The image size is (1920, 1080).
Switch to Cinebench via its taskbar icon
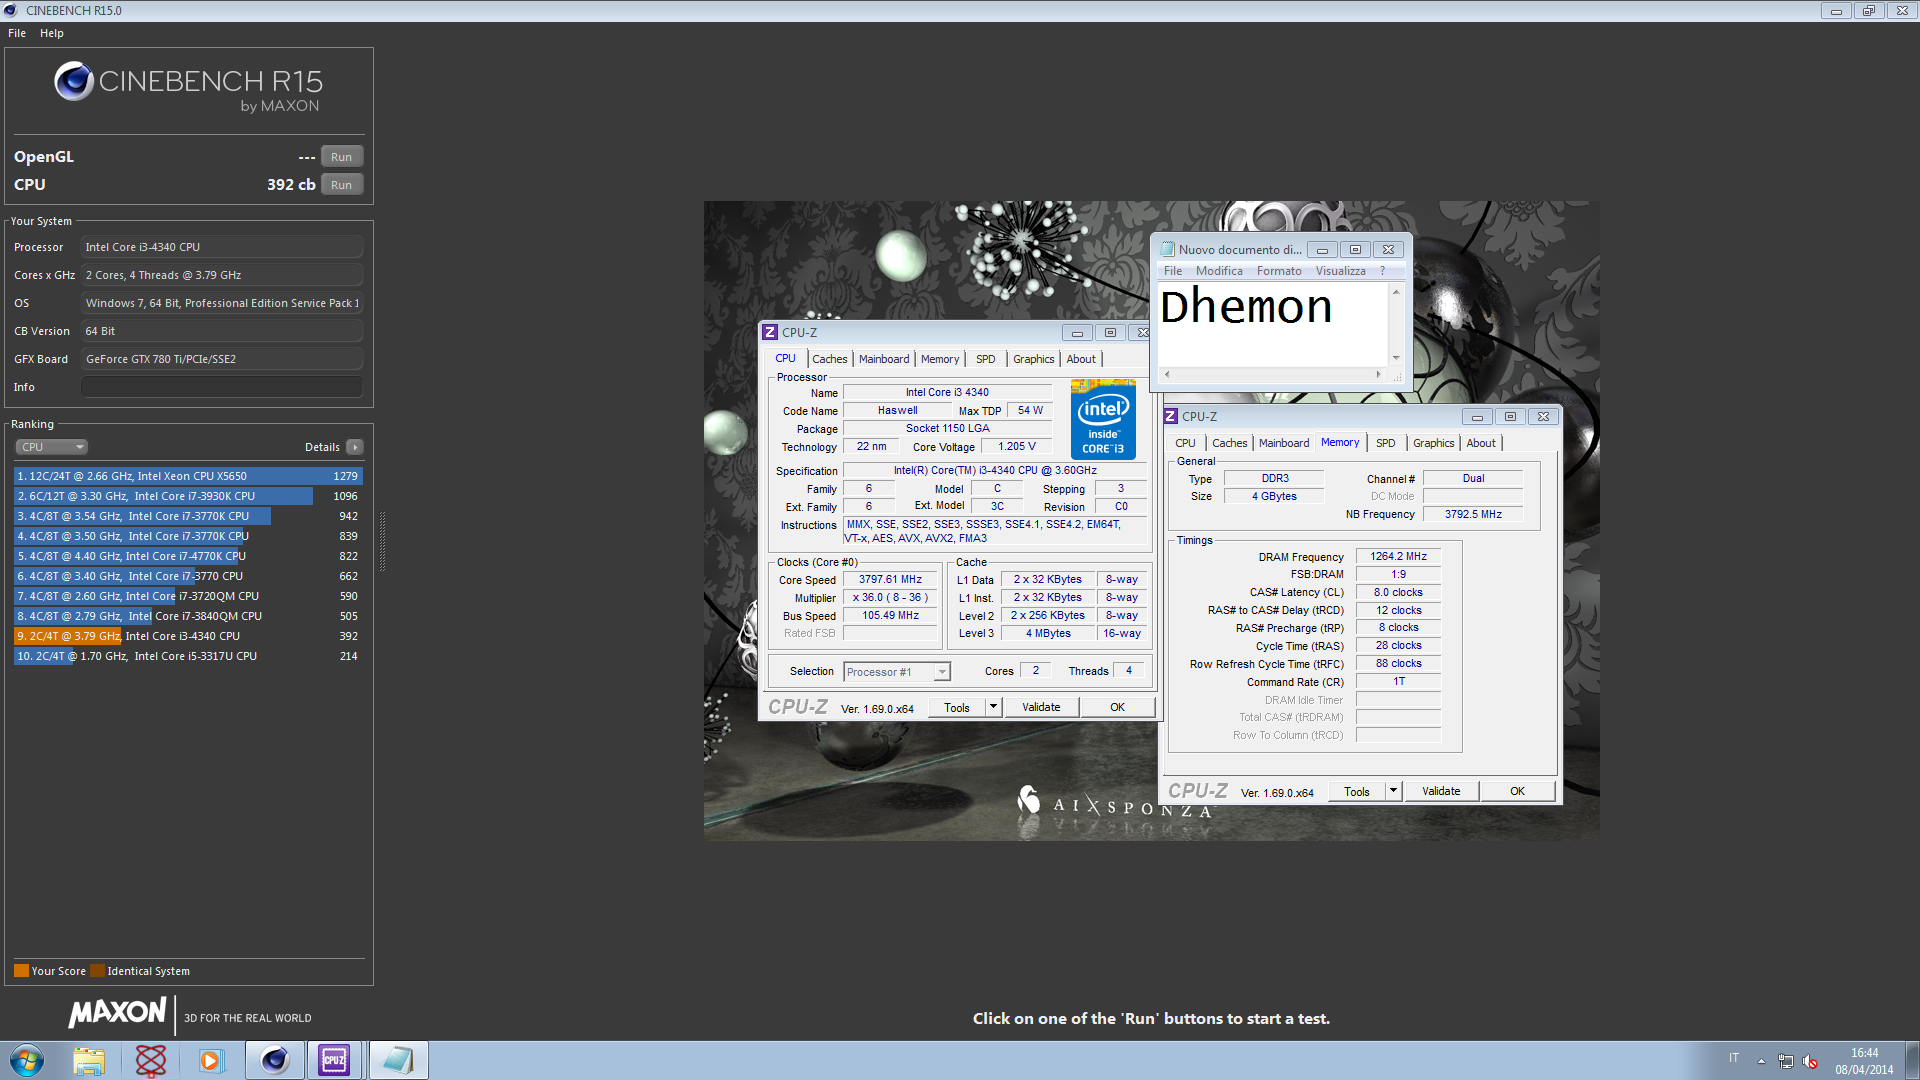[x=275, y=1060]
